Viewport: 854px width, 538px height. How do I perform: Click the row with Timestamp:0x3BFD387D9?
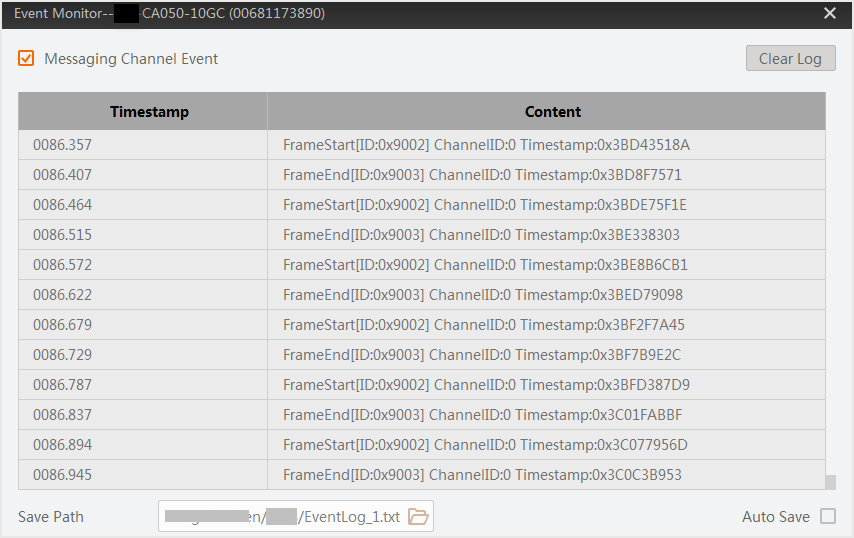tap(420, 385)
